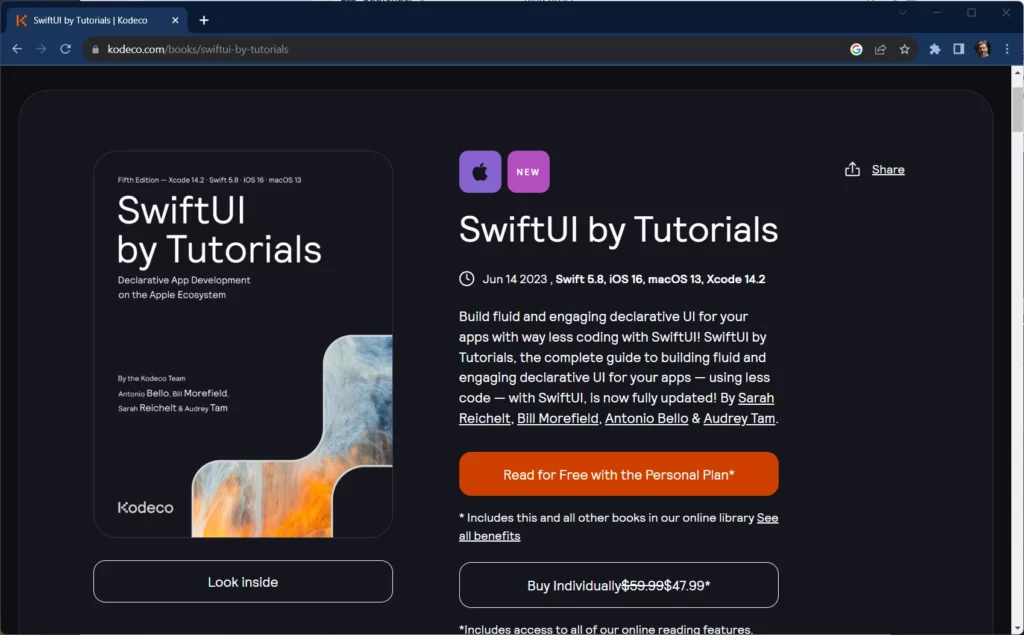Image resolution: width=1024 pixels, height=635 pixels.
Task: Click the Fifth Edition line on the cover
Action: click(x=209, y=180)
